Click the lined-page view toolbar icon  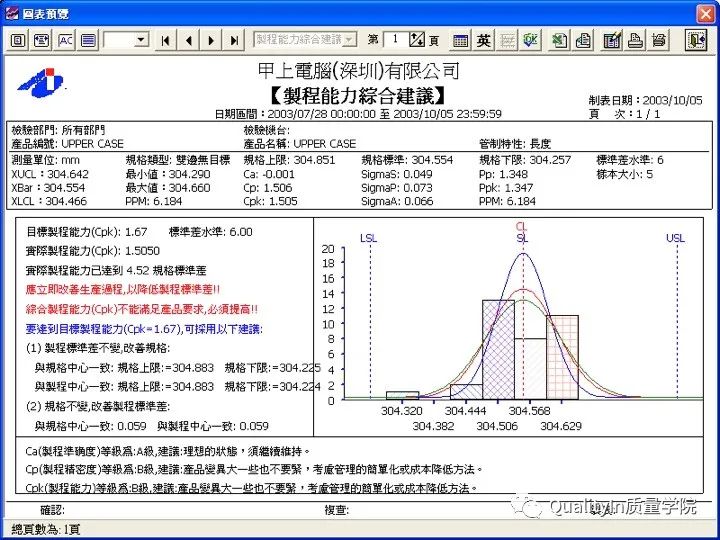point(89,40)
